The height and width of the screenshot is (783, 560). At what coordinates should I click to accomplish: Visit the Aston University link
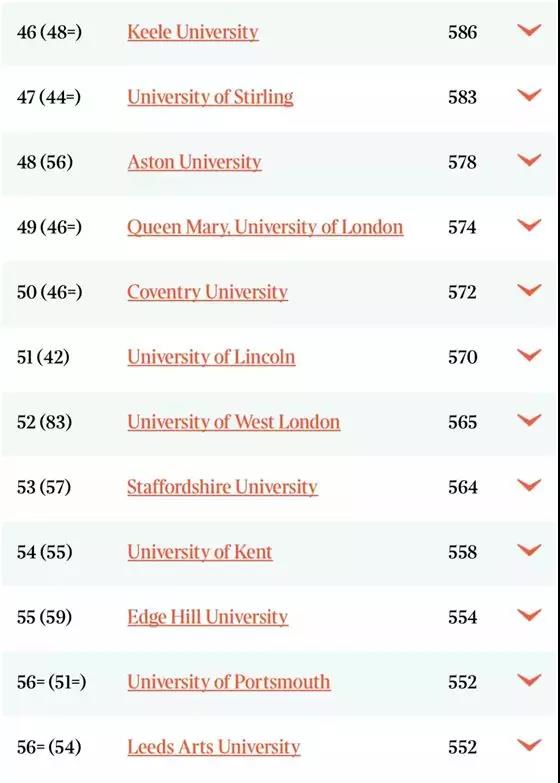tap(194, 162)
